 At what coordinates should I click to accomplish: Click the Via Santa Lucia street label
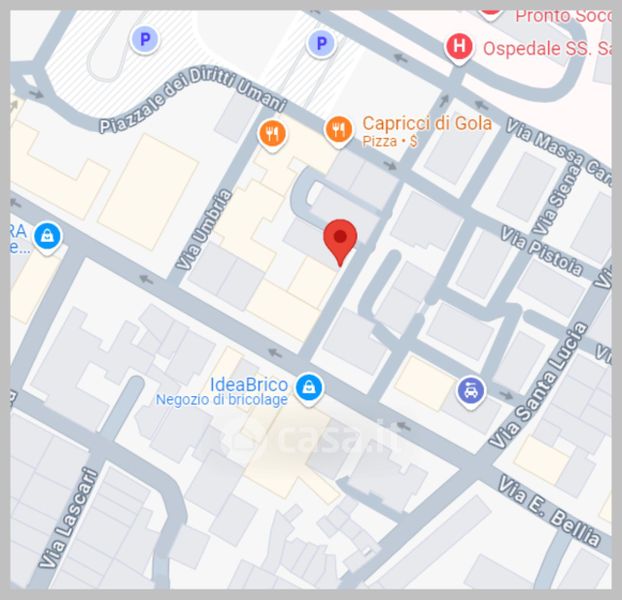coord(538,385)
